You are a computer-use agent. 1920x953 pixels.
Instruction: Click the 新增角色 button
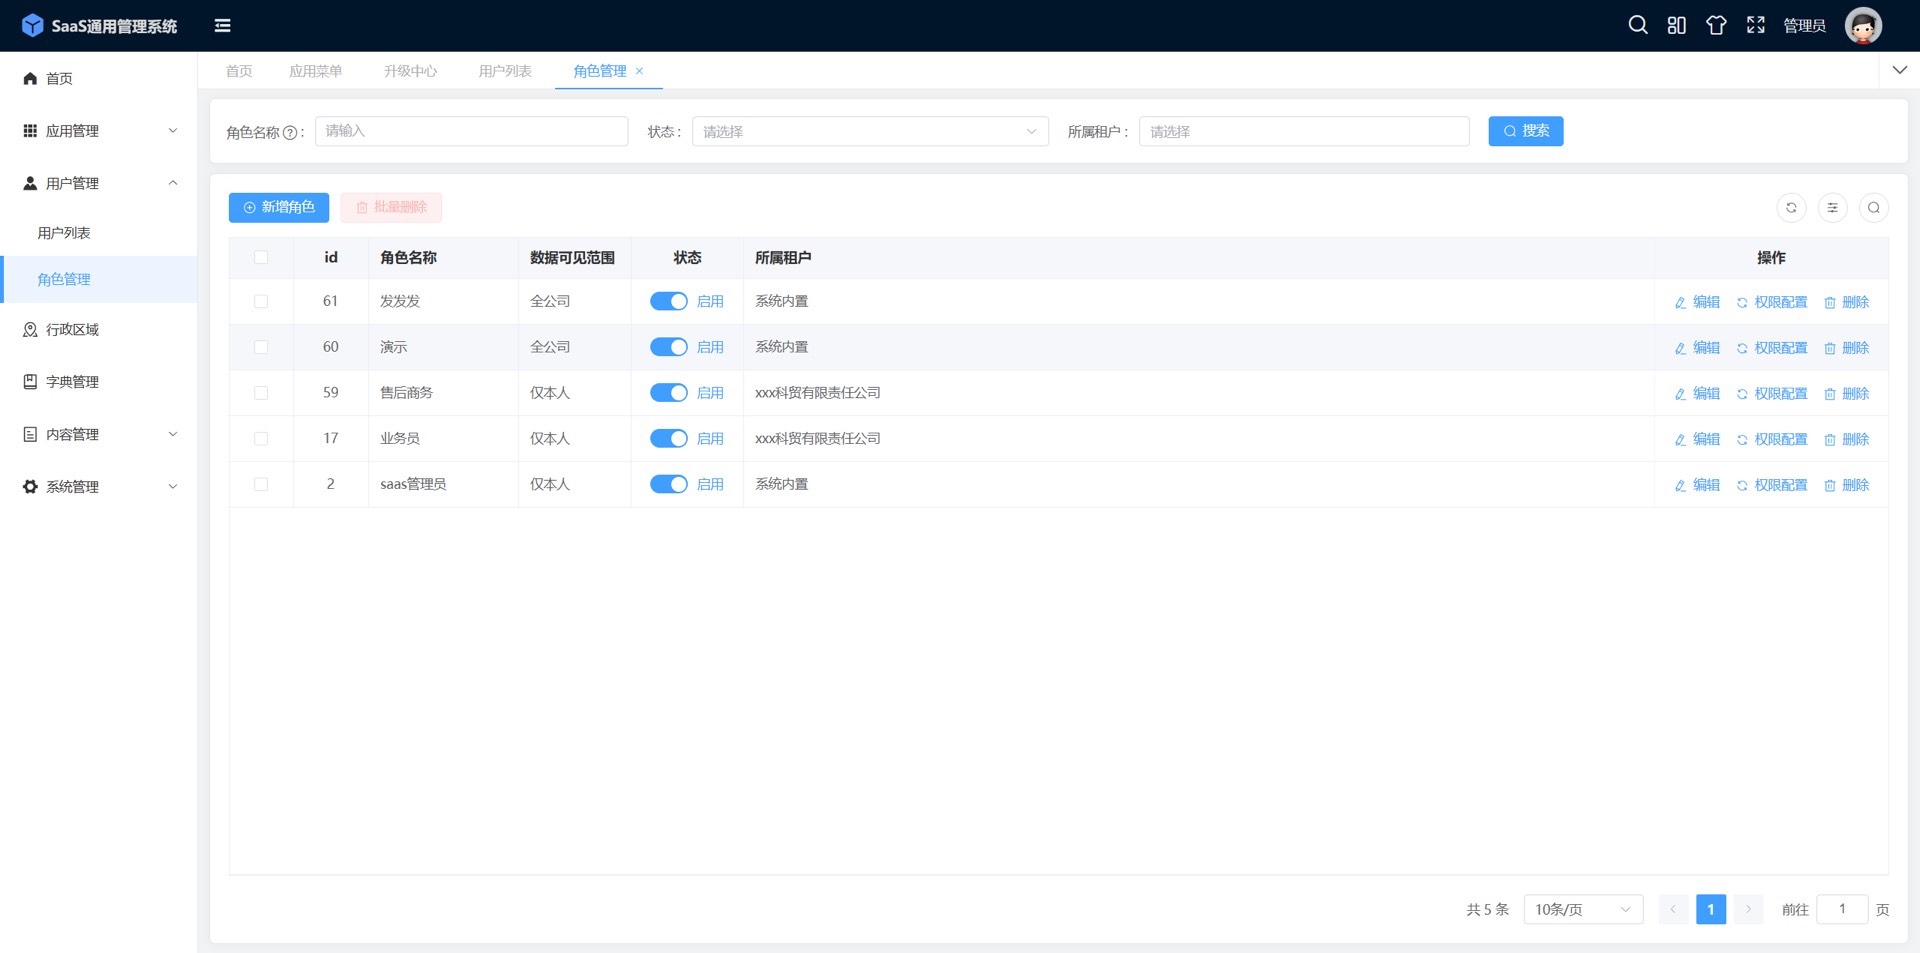(x=279, y=207)
